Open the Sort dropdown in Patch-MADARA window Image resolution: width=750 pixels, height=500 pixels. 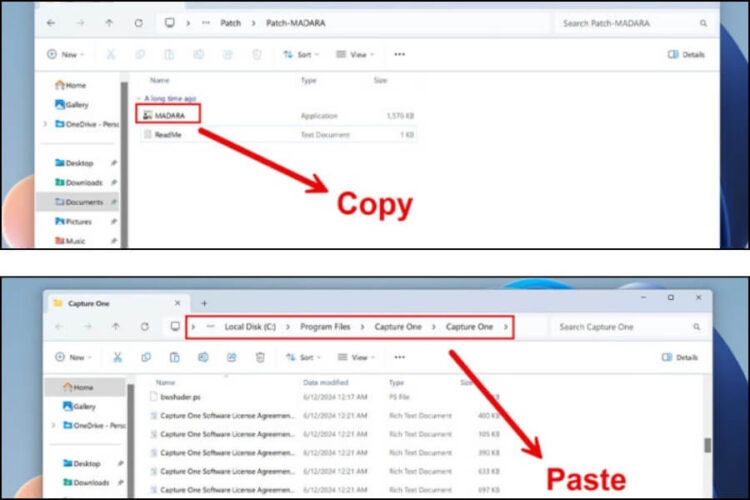point(301,55)
